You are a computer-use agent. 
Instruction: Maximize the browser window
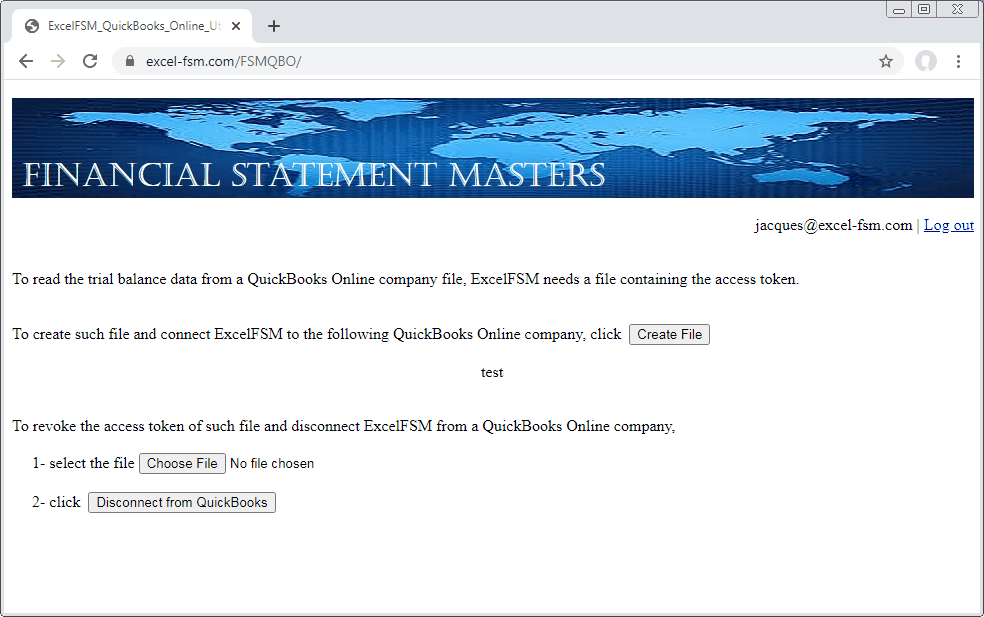pos(924,9)
